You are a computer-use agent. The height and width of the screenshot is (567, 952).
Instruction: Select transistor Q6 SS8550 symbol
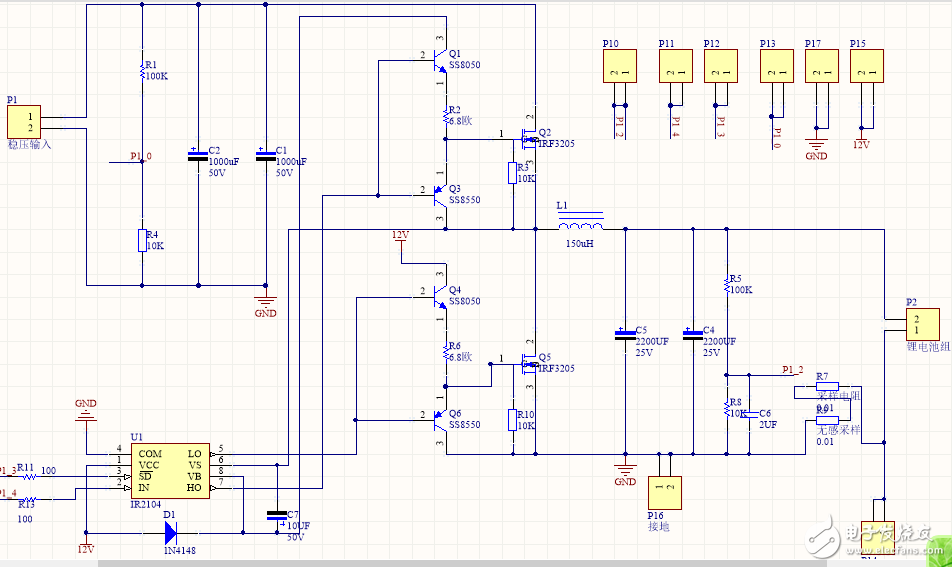[x=441, y=419]
